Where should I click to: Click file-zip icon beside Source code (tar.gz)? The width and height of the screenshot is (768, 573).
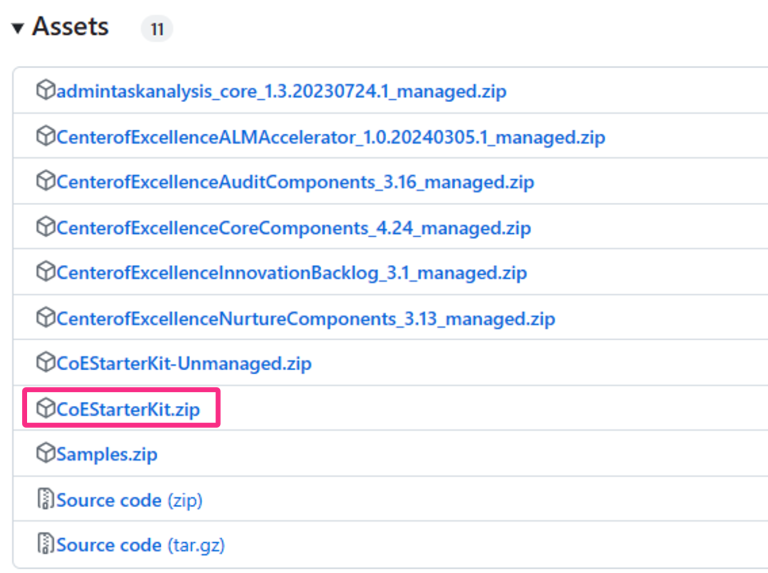(x=45, y=545)
